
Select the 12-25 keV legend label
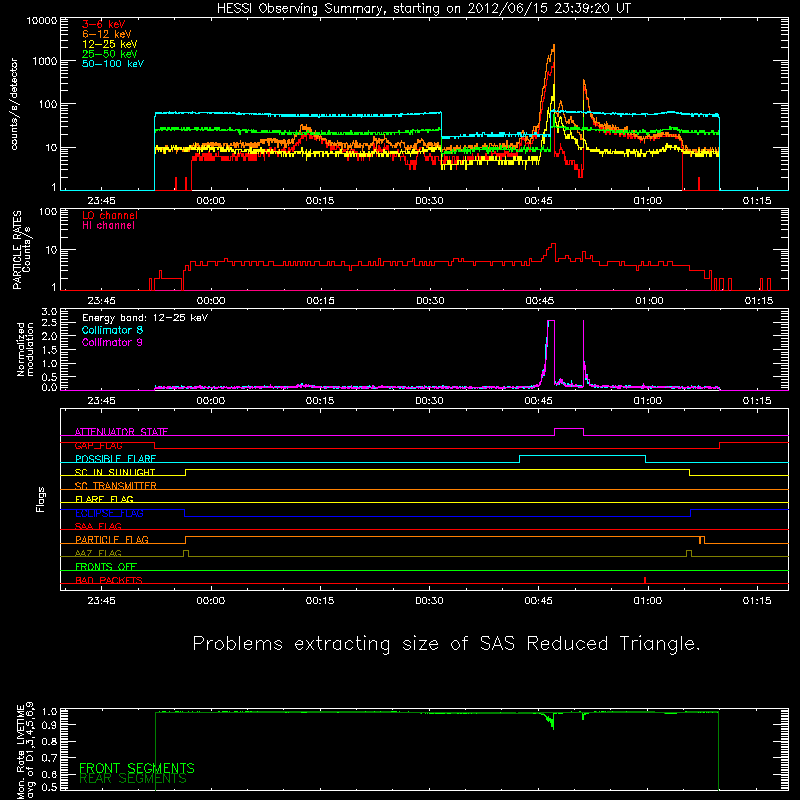point(110,44)
